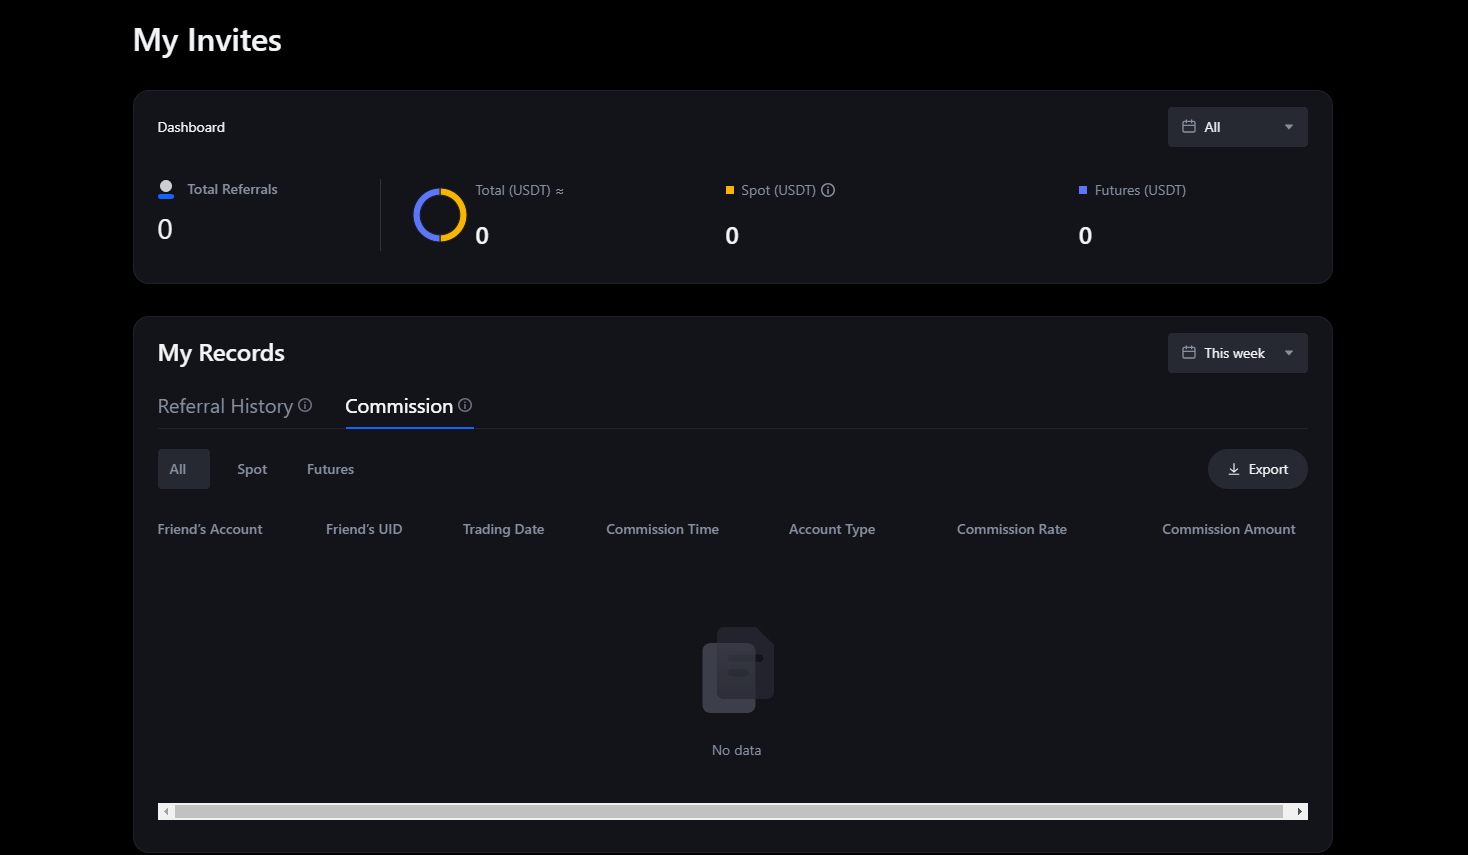The image size is (1468, 855).
Task: Click the yellow Spot legend swatch
Action: [x=730, y=190]
